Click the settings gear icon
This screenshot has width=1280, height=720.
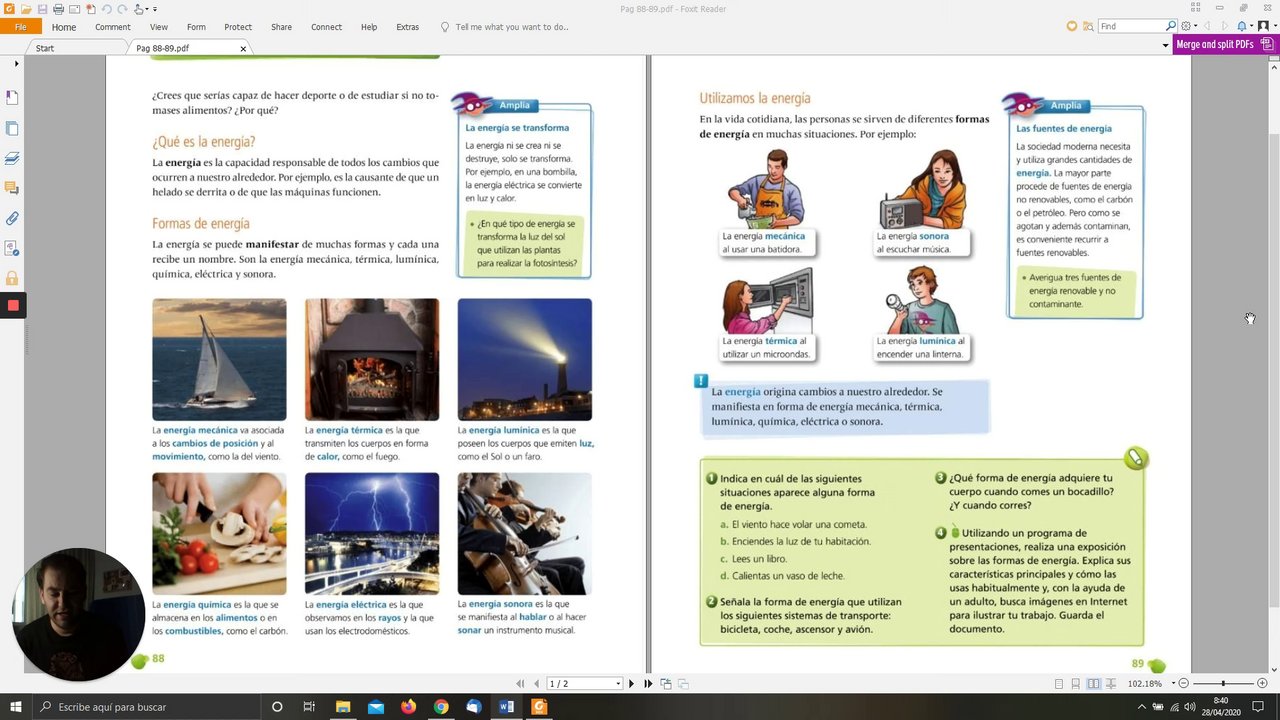point(1186,26)
